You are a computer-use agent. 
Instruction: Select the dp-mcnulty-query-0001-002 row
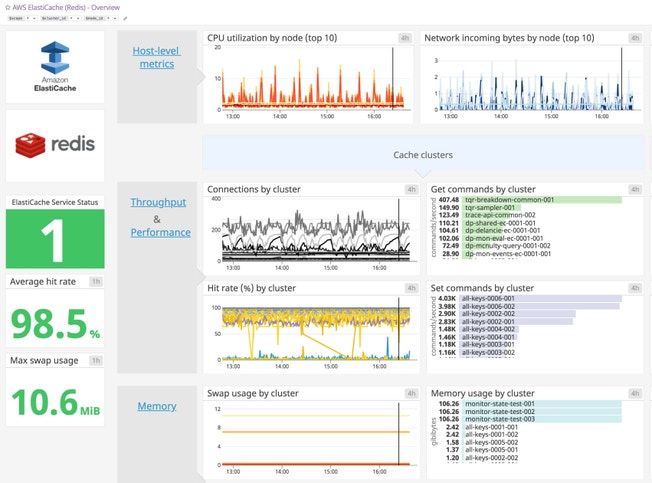tap(530, 246)
